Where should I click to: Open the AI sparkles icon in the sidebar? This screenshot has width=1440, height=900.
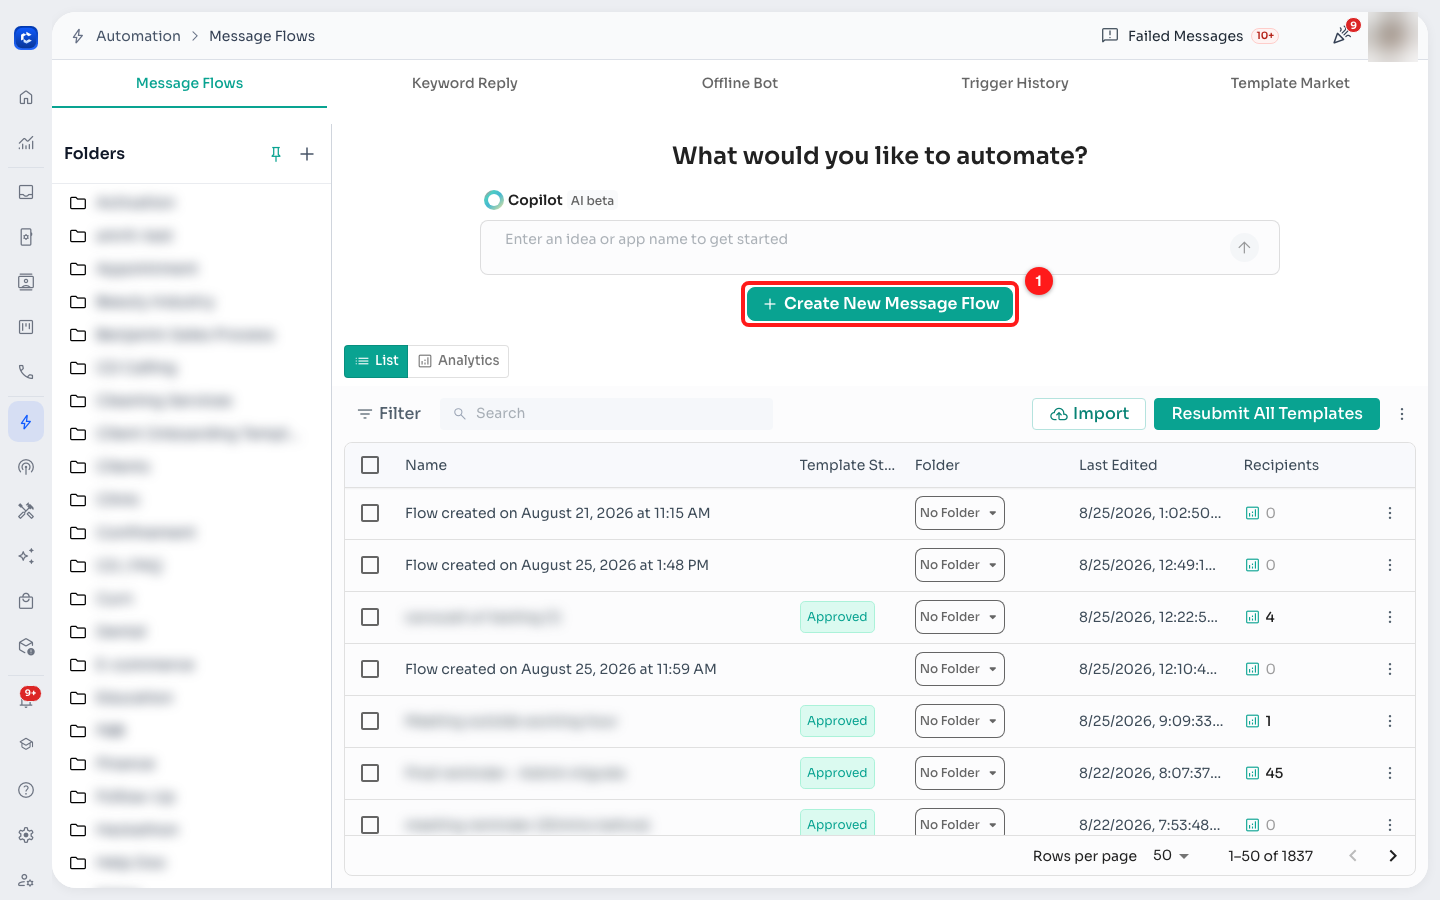point(26,556)
